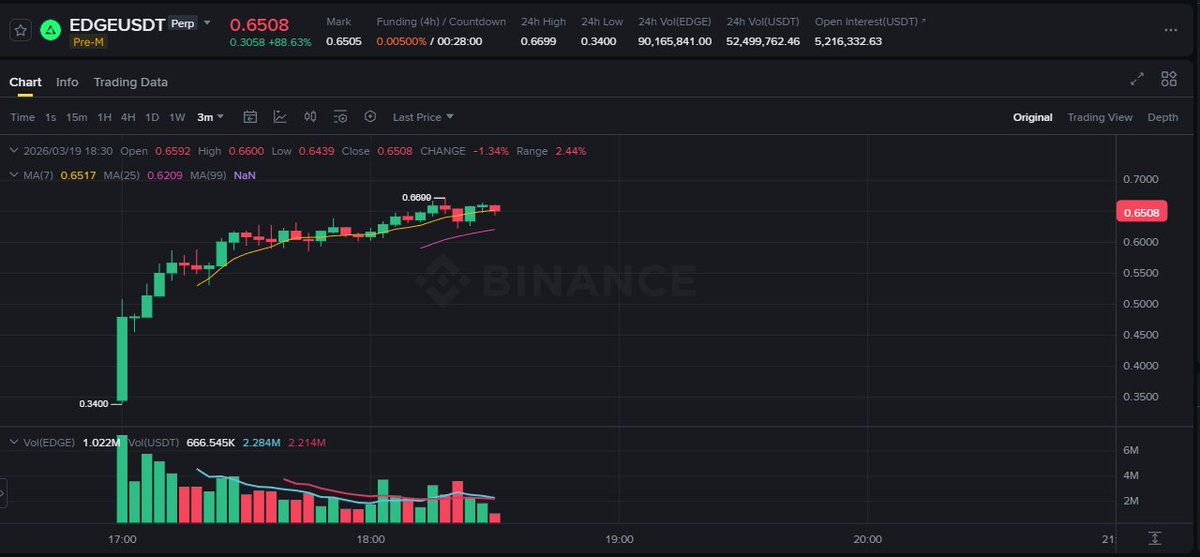Click the EDGEUSDT pair name
Viewport: 1200px width, 557px height.
117,24
